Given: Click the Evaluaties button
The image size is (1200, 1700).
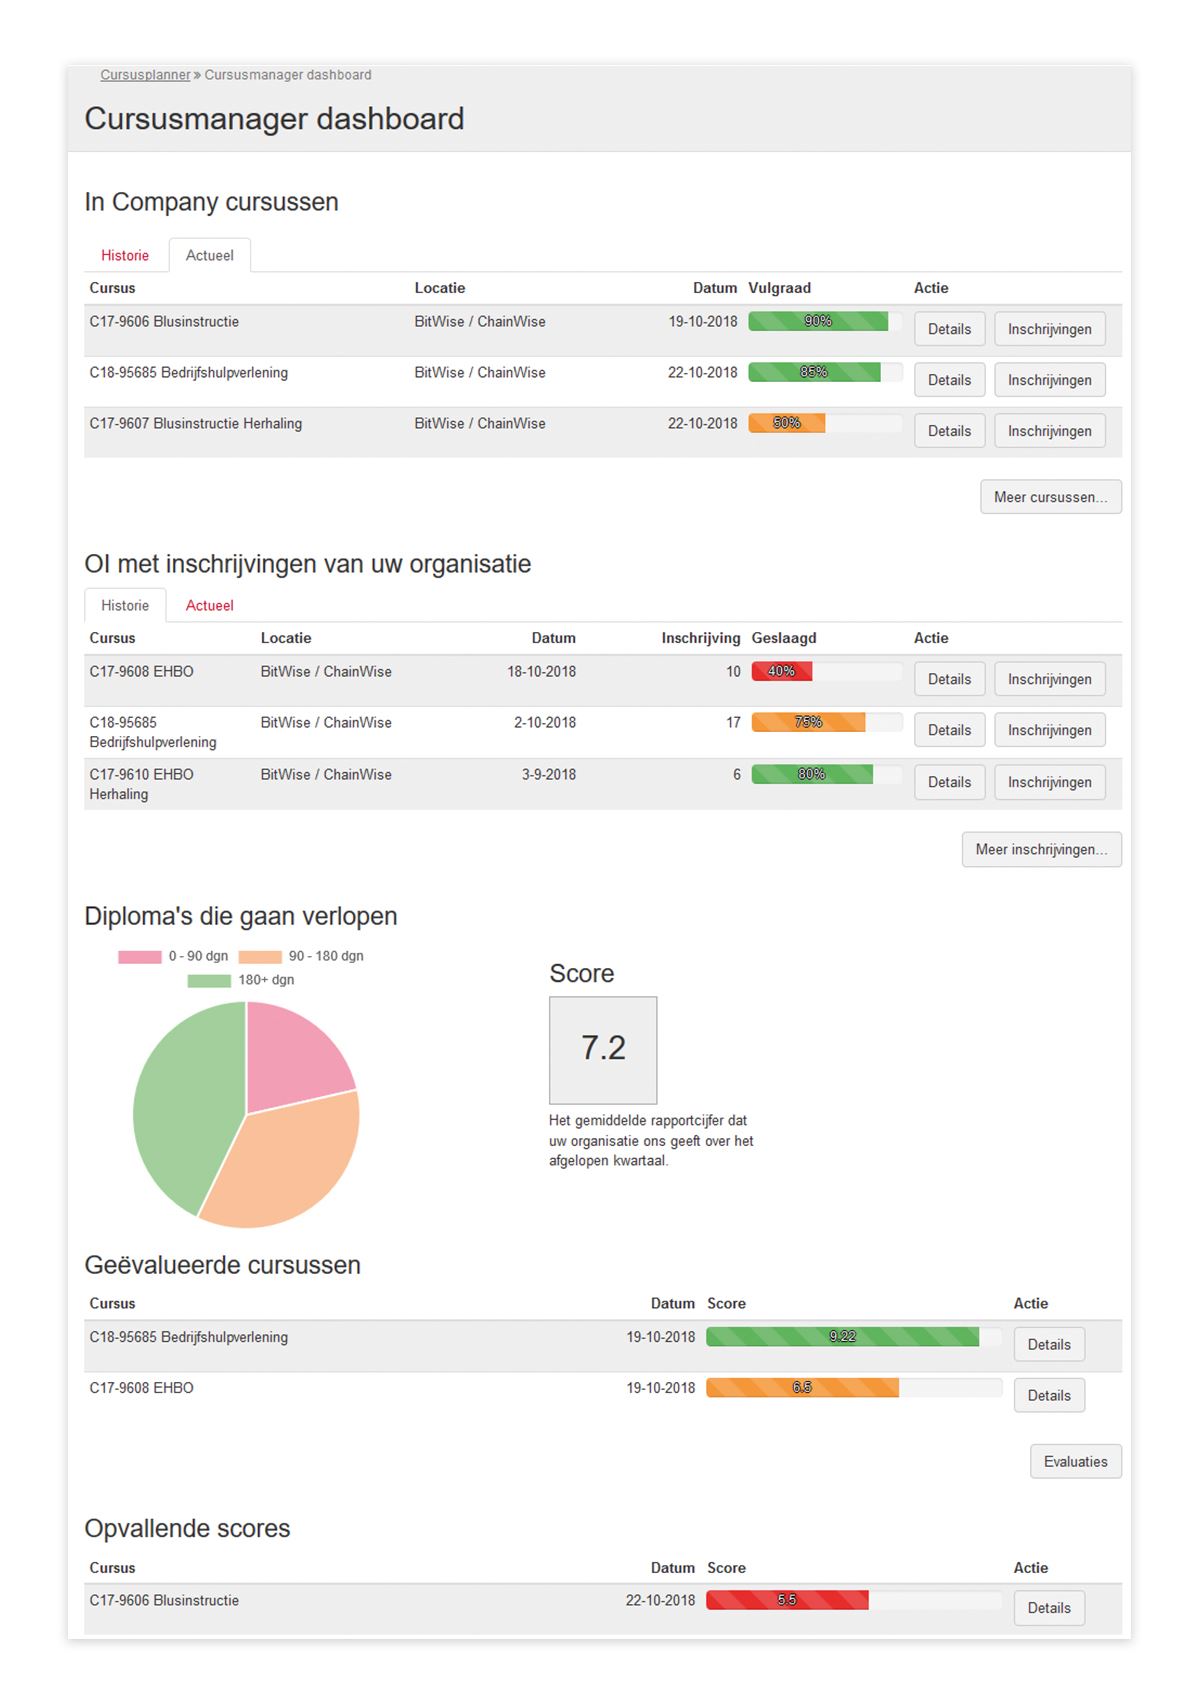Looking at the screenshot, I should (x=1075, y=1462).
